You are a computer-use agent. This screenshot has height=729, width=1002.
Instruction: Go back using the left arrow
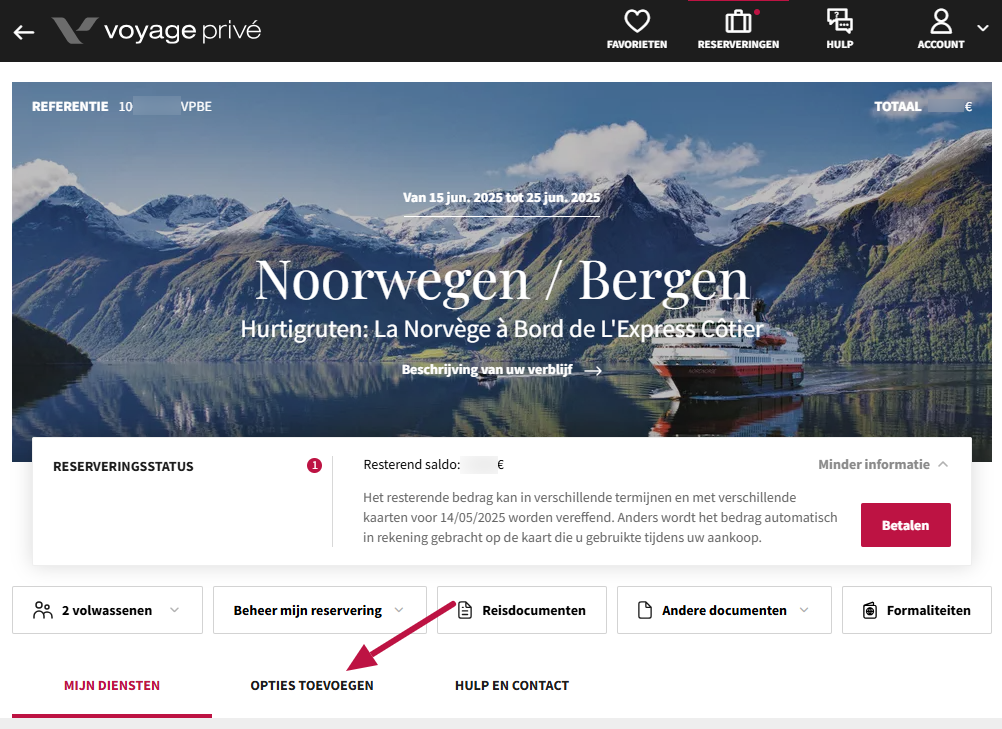[x=24, y=32]
